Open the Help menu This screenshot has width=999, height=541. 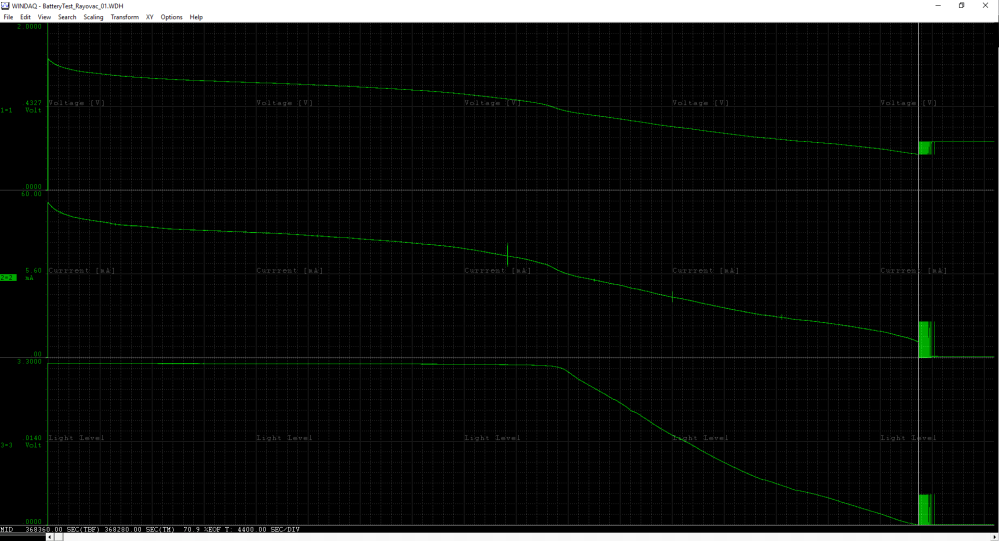196,17
